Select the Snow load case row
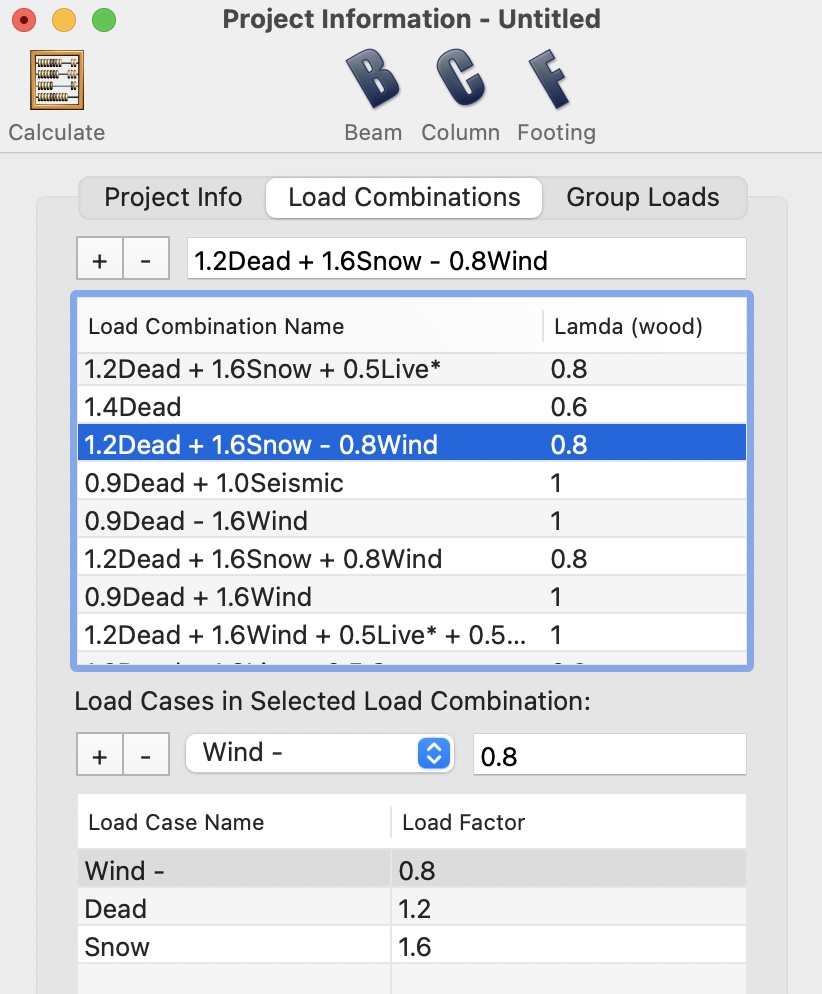Screen dimensions: 822x994 [x=234, y=947]
